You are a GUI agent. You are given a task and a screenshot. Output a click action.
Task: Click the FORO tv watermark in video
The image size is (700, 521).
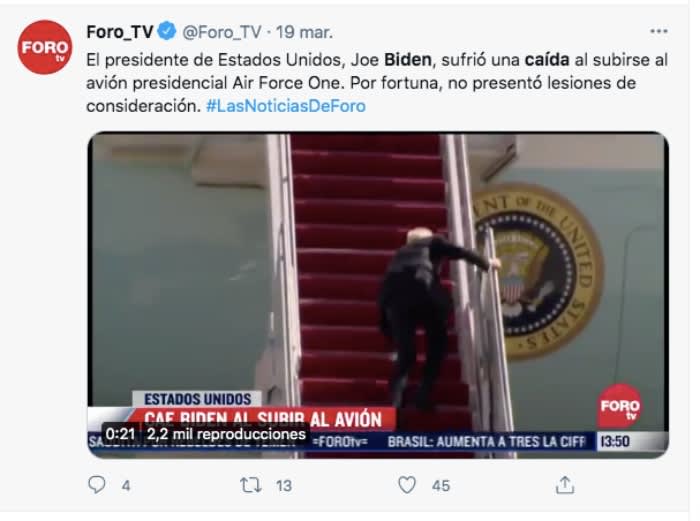pyautogui.click(x=620, y=406)
